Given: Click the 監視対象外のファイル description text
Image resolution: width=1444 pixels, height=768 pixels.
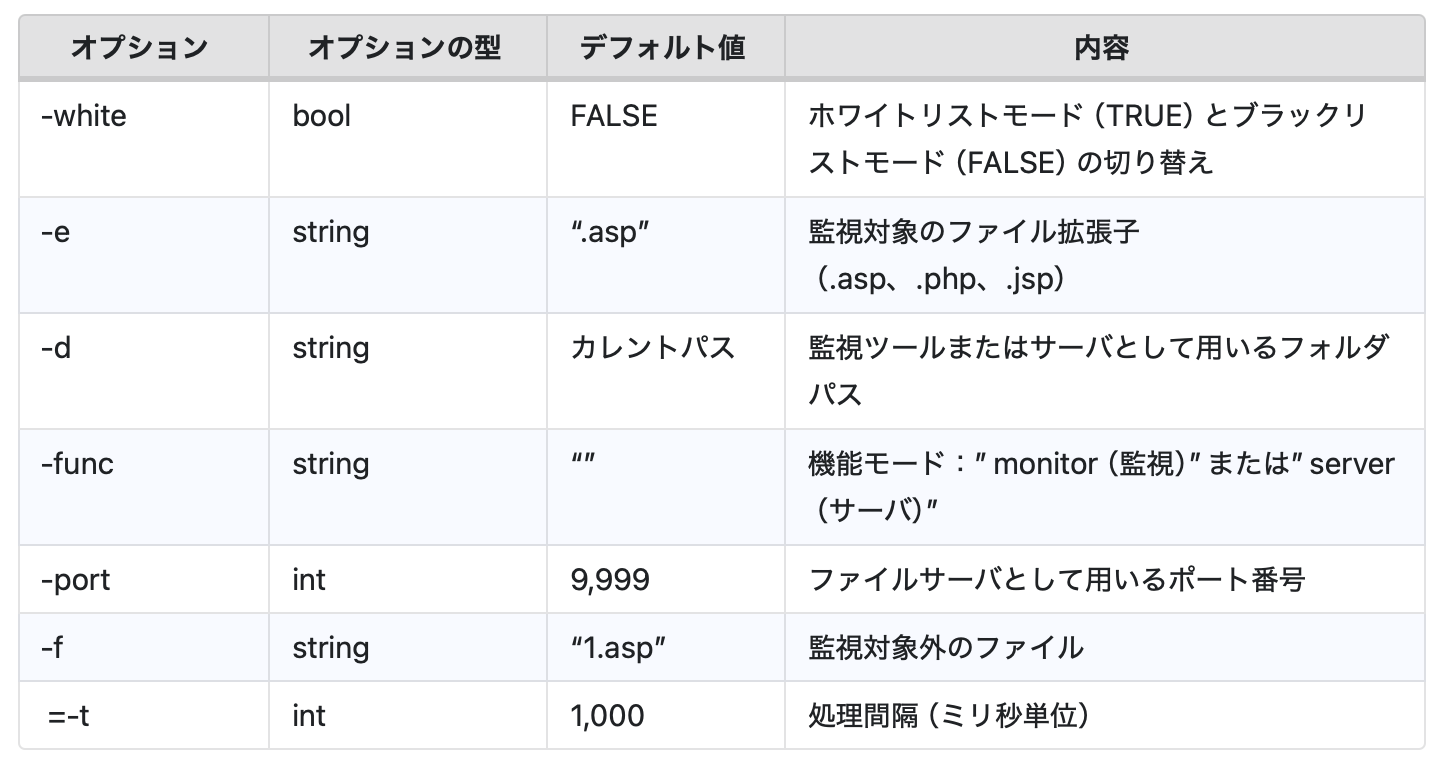Looking at the screenshot, I should pyautogui.click(x=945, y=648).
